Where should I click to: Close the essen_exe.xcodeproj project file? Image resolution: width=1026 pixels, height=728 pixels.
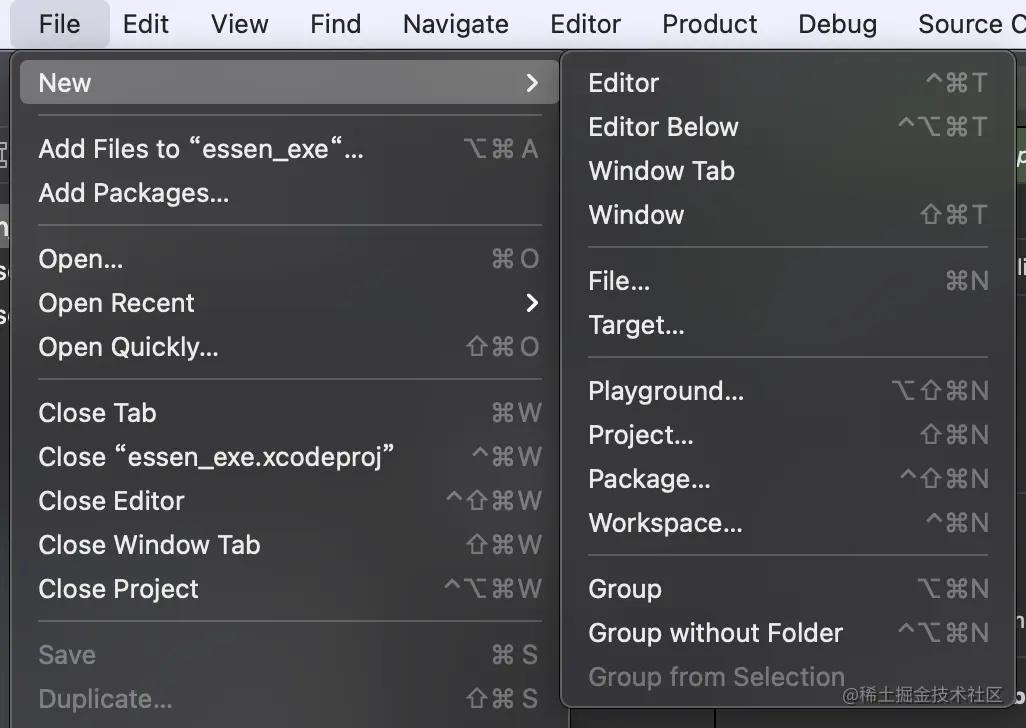pyautogui.click(x=216, y=457)
